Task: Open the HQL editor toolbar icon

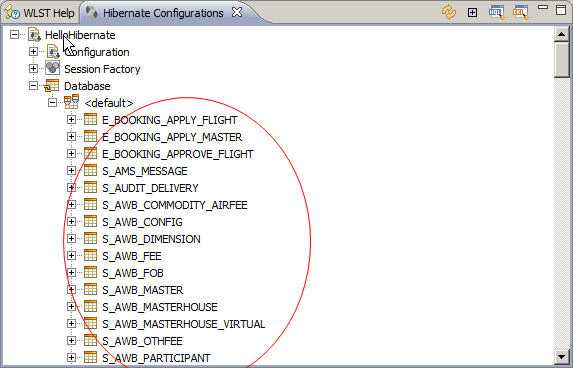Action: (x=496, y=12)
